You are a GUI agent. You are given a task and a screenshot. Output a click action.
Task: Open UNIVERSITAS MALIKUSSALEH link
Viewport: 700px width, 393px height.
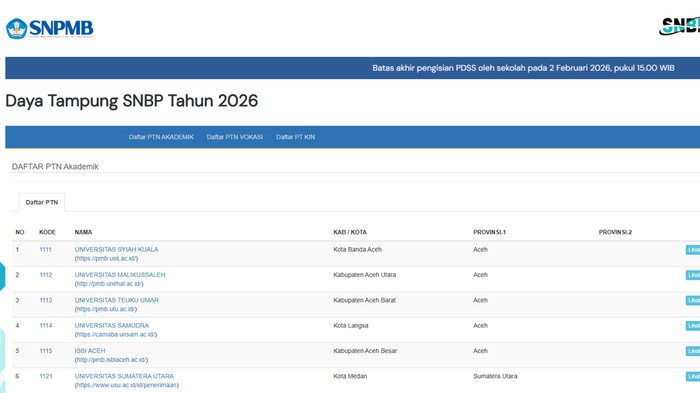pyautogui.click(x=120, y=275)
